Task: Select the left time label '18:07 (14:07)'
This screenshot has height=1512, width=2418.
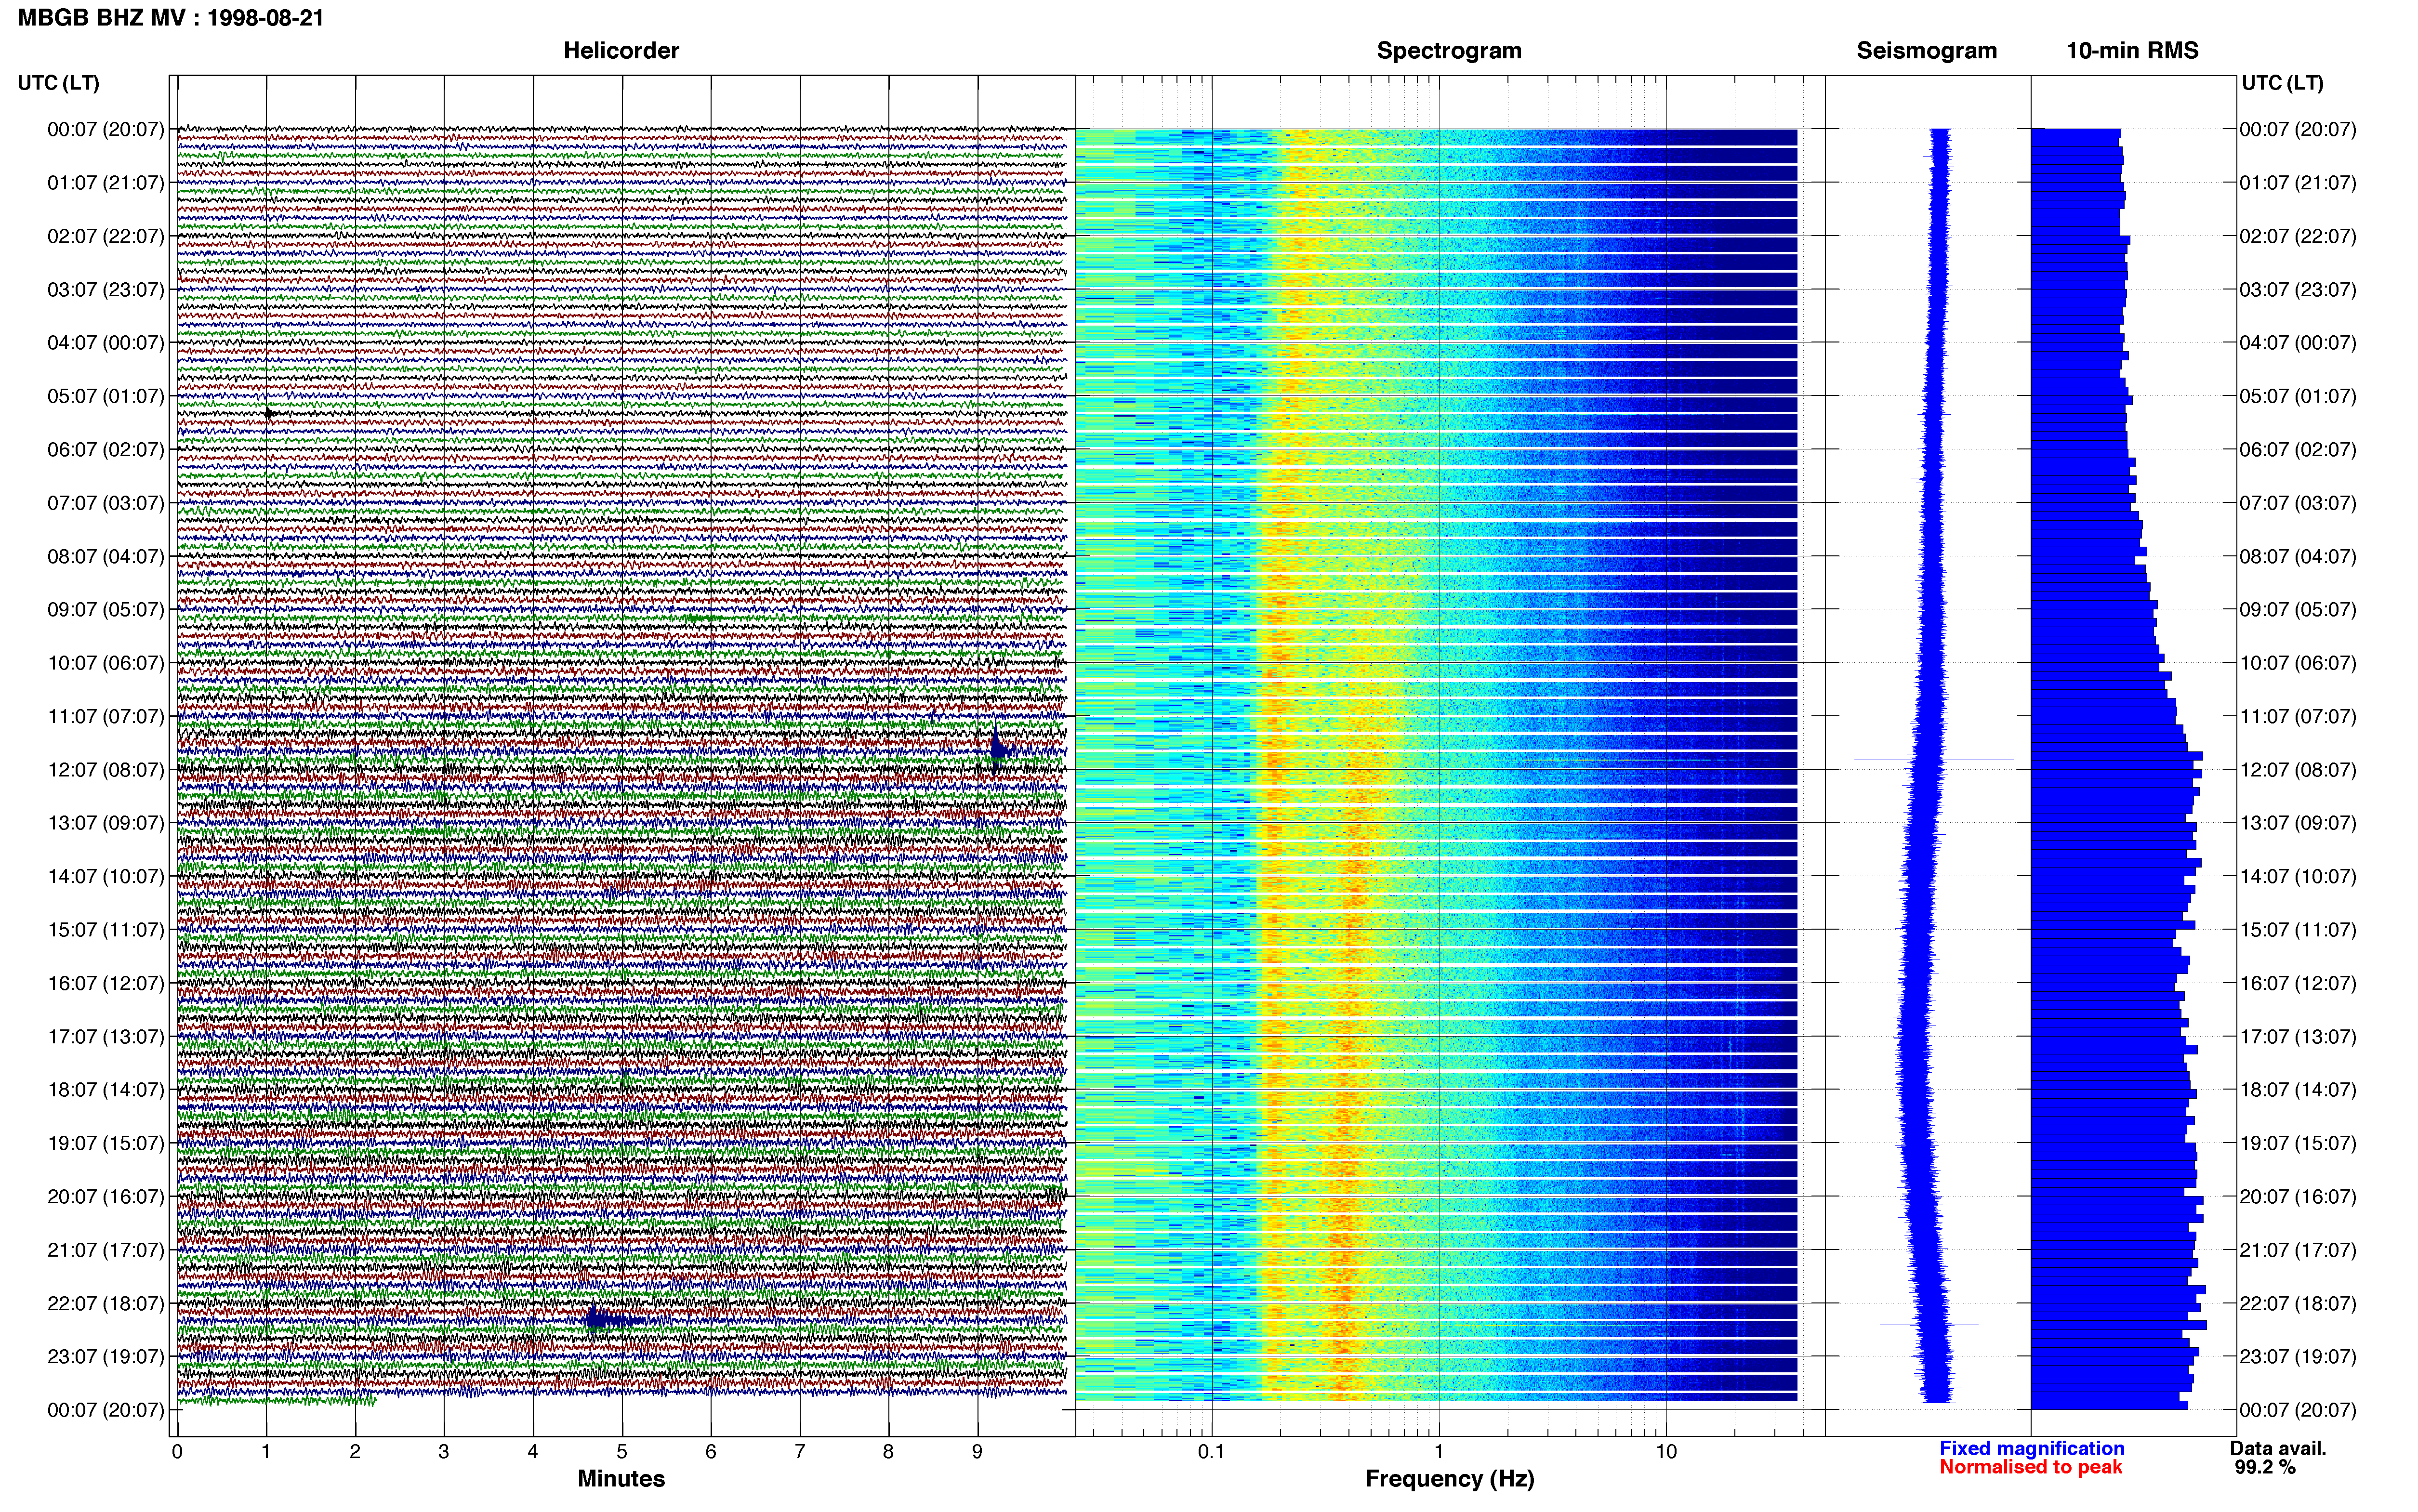Action: coord(106,1090)
